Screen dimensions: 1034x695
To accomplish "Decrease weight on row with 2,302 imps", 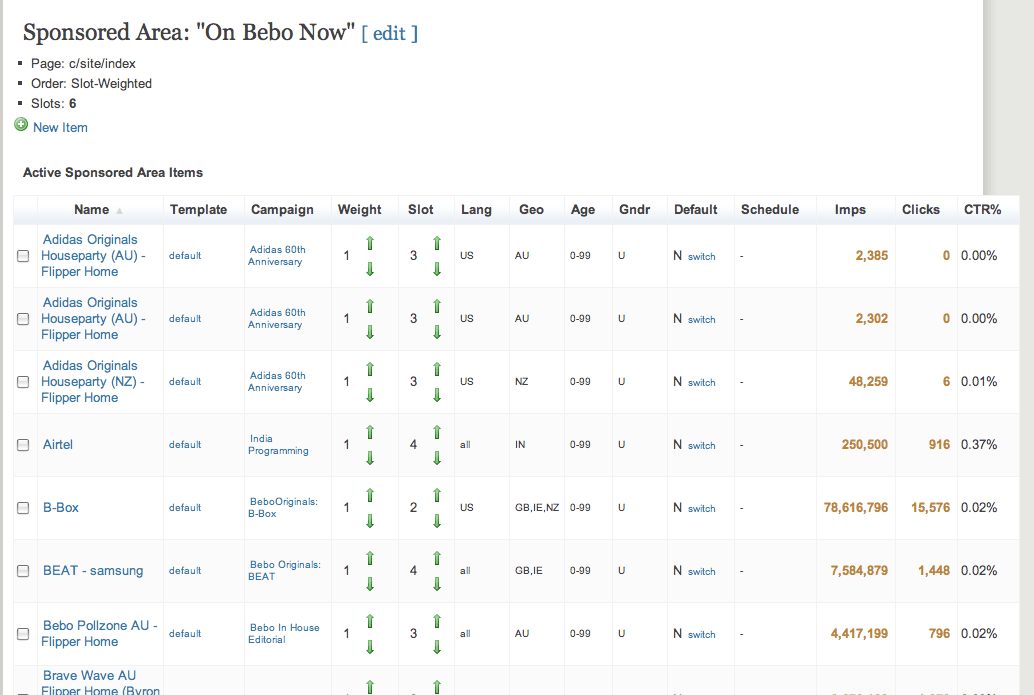I will pos(370,332).
